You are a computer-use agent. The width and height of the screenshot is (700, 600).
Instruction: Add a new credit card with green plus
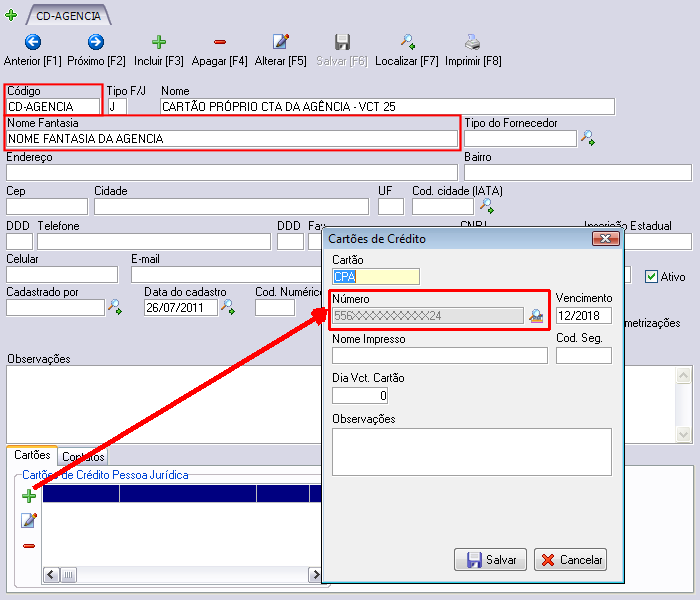coord(29,496)
